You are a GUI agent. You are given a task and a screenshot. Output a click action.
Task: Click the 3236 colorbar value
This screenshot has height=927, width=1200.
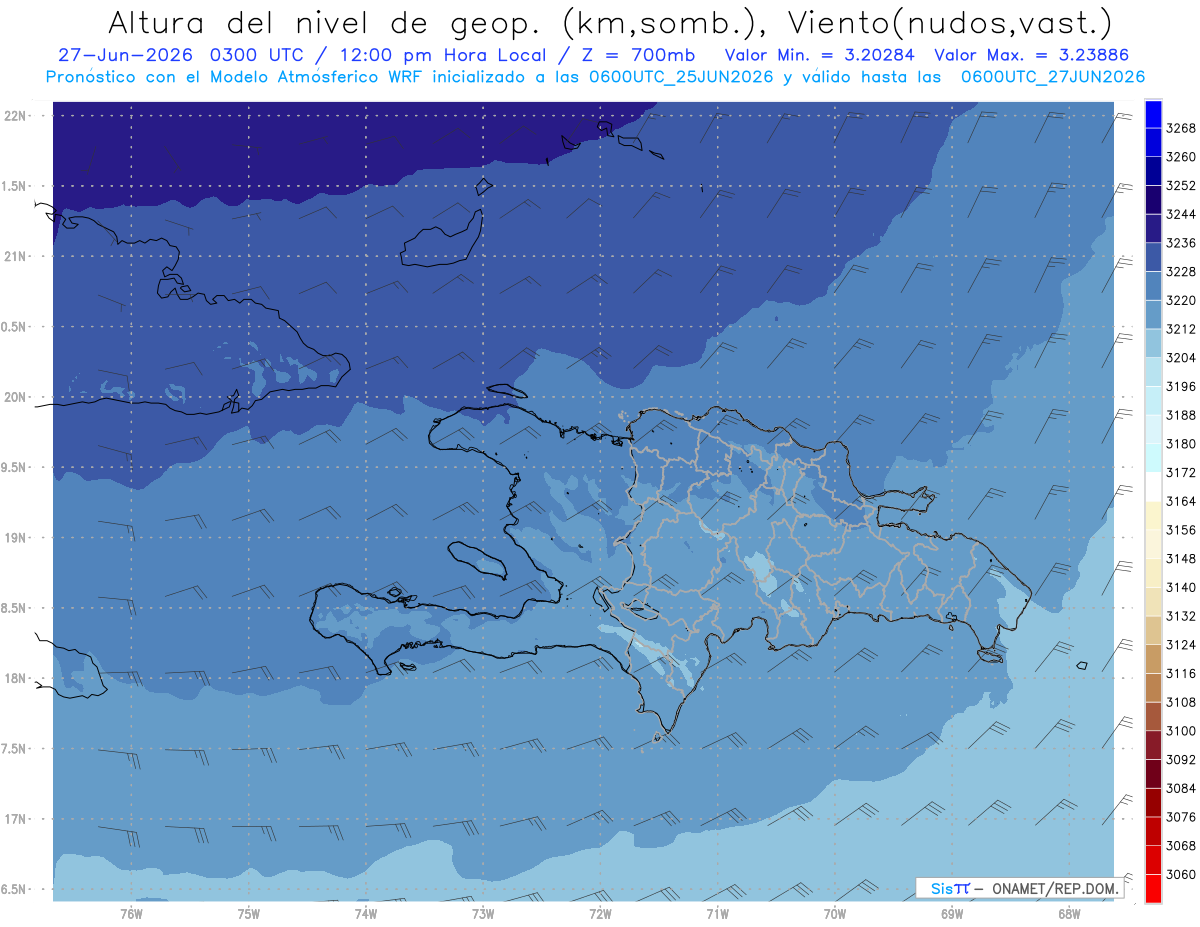click(1180, 243)
